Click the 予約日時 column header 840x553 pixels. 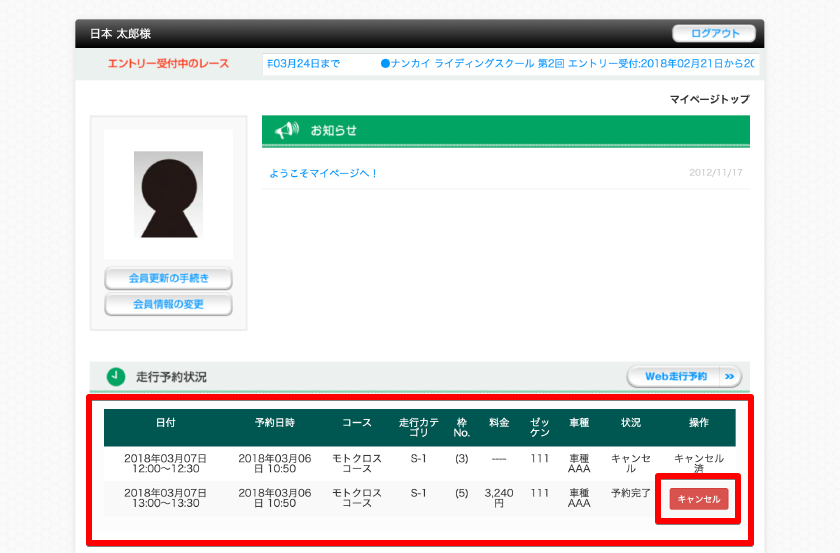pyautogui.click(x=275, y=422)
